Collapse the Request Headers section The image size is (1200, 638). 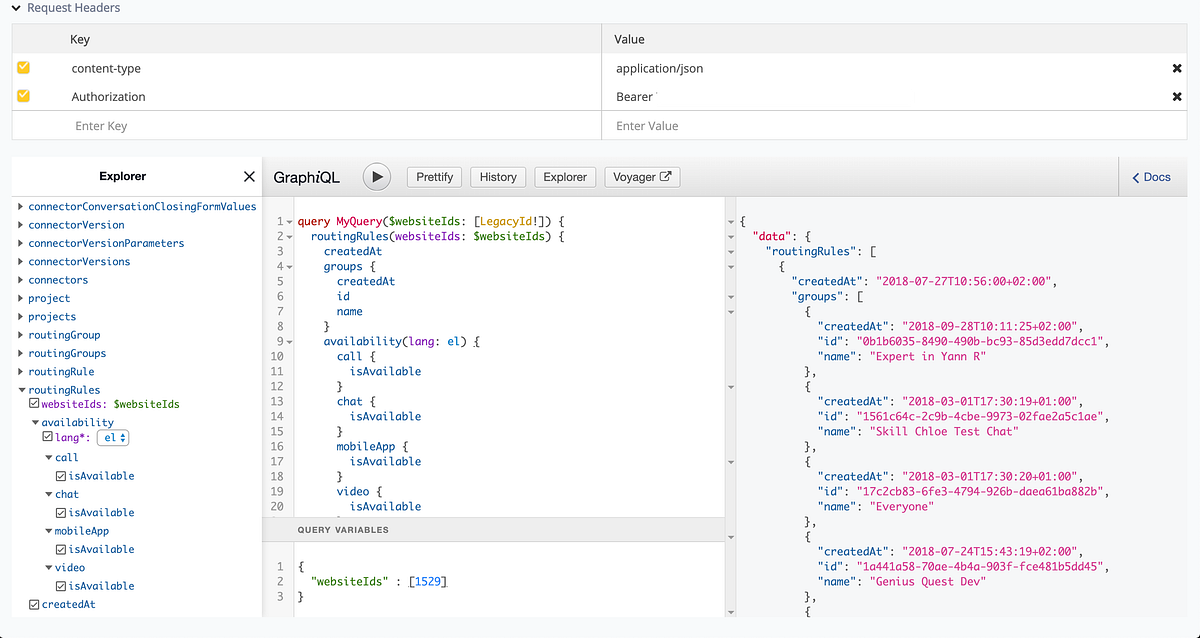tap(15, 7)
